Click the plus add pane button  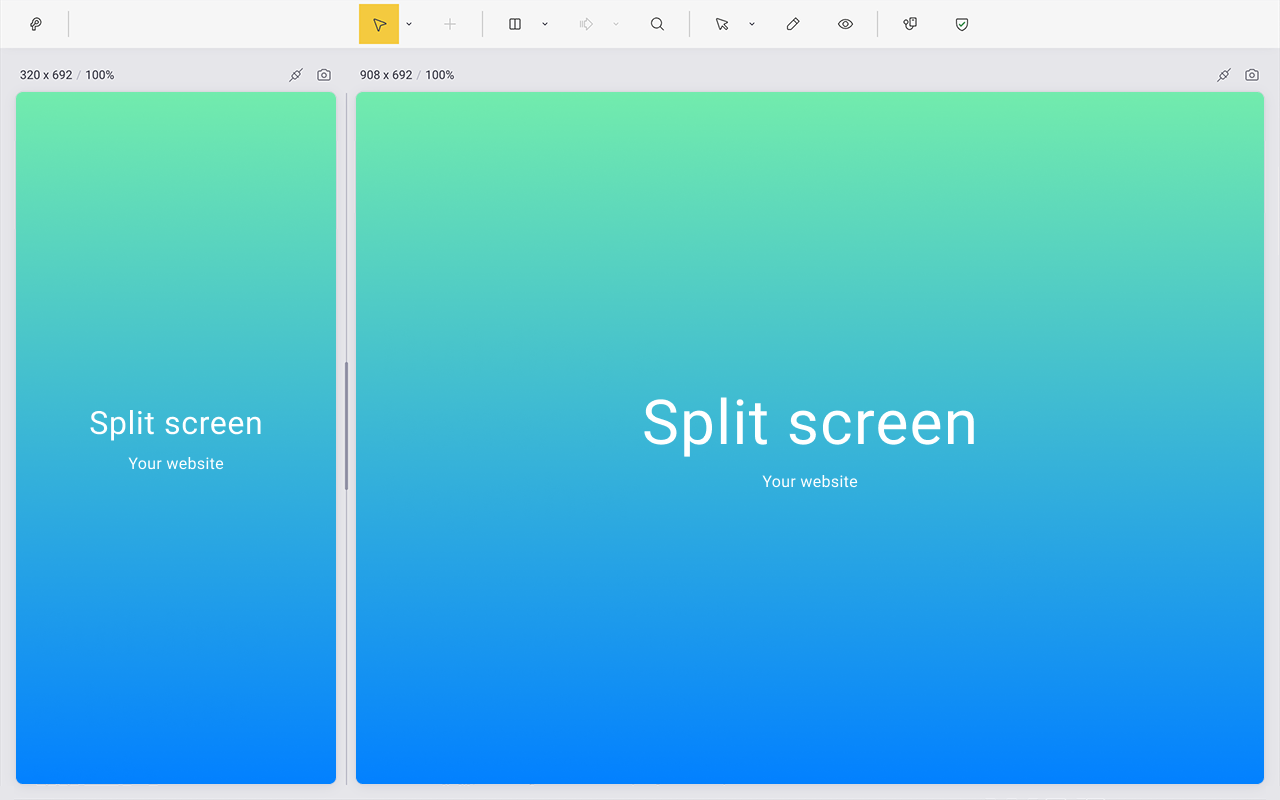click(450, 24)
